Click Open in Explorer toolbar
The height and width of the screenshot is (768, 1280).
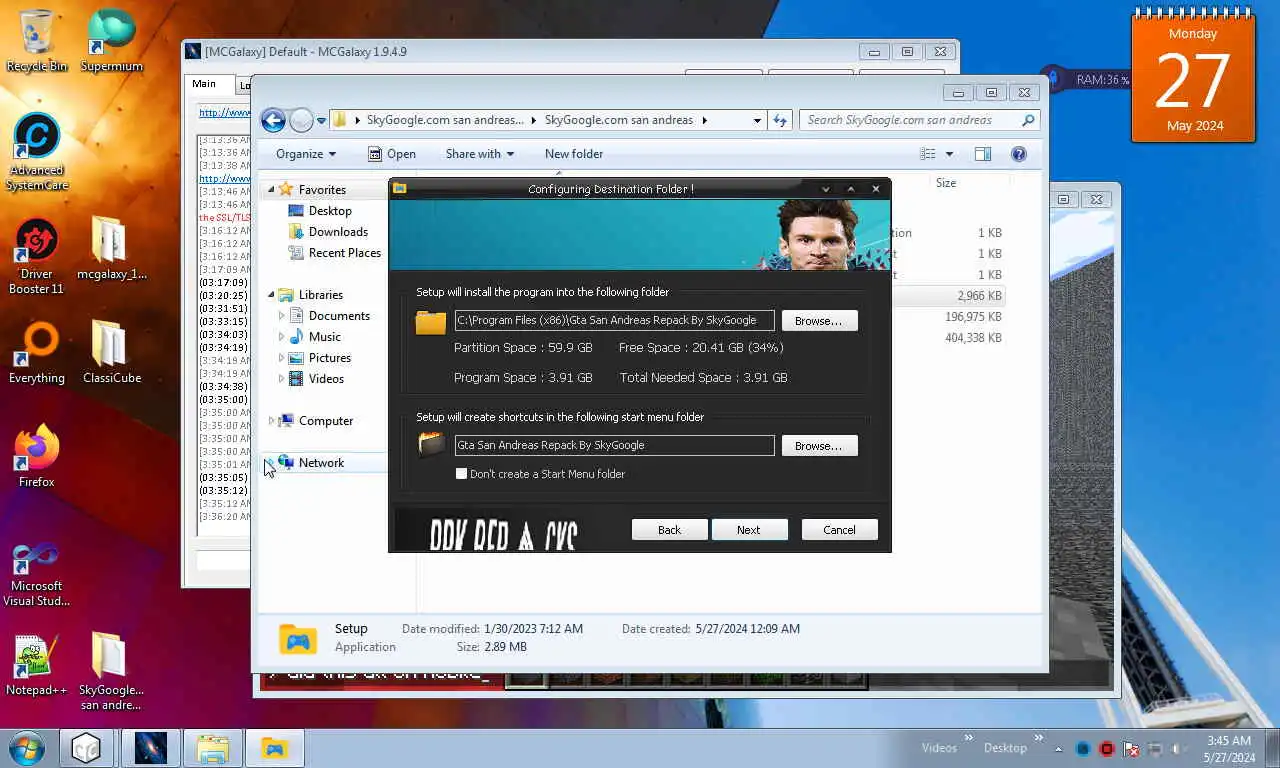pyautogui.click(x=392, y=154)
